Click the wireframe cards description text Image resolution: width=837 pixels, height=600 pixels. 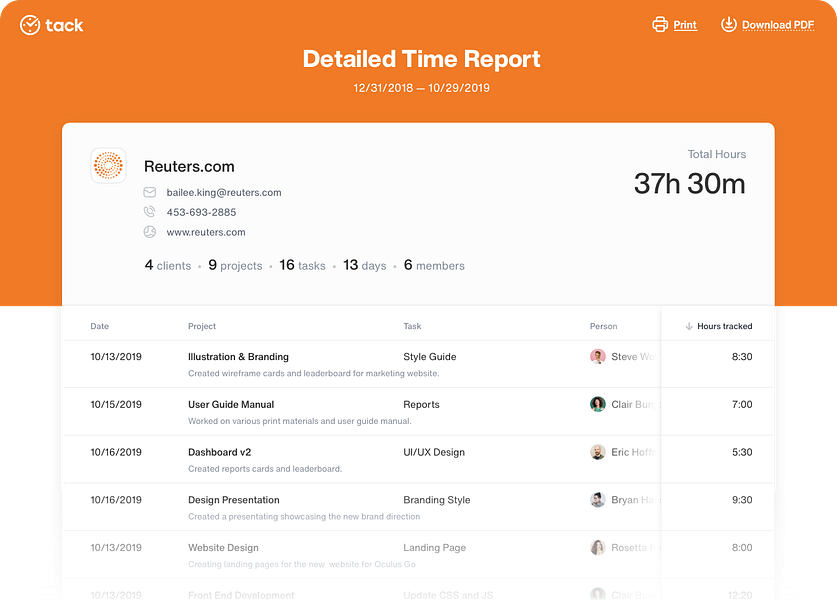tap(313, 374)
